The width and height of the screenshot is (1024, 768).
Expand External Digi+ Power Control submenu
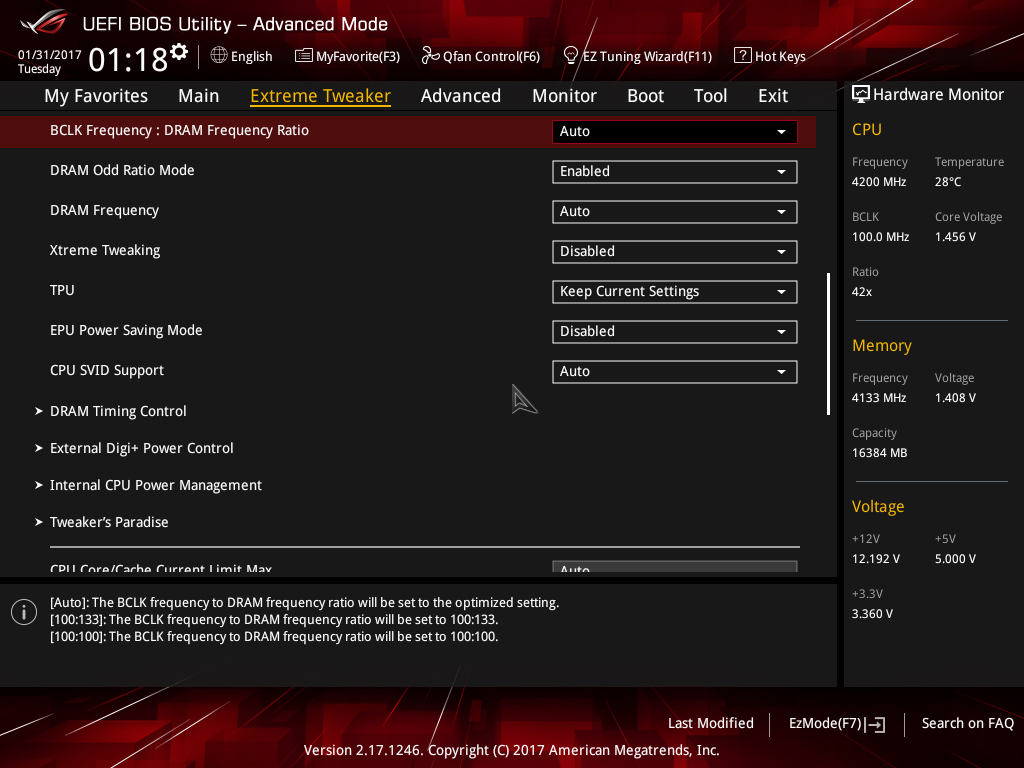tap(142, 448)
